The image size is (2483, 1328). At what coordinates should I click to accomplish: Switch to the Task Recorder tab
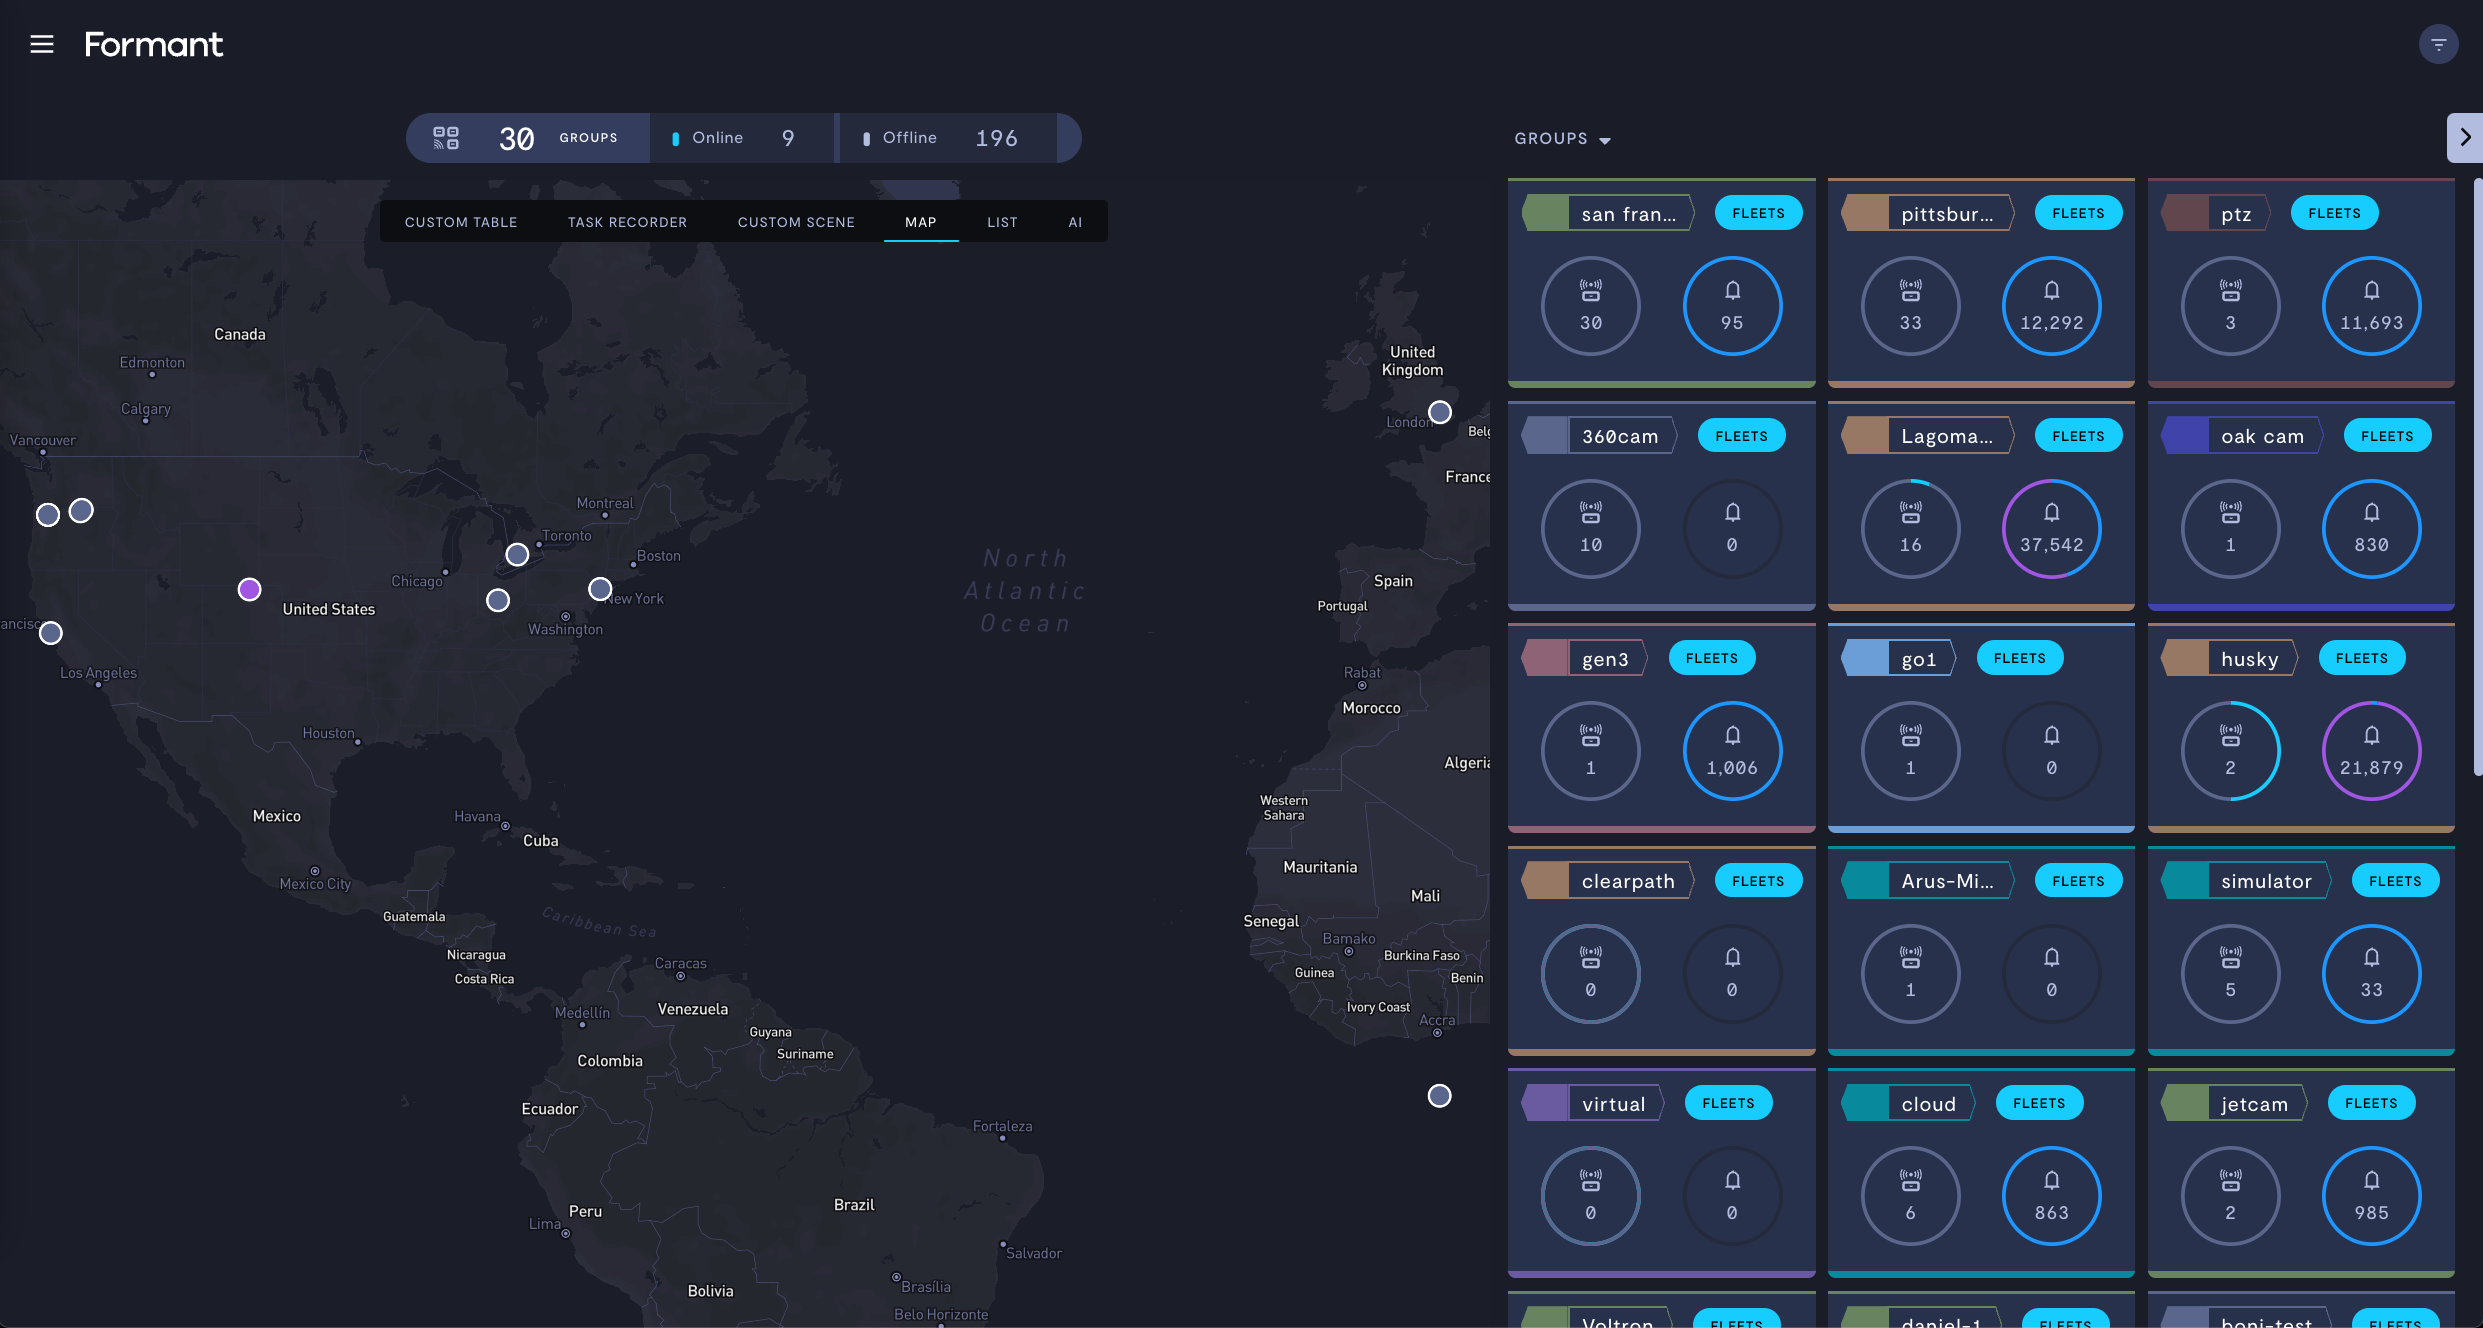(628, 222)
